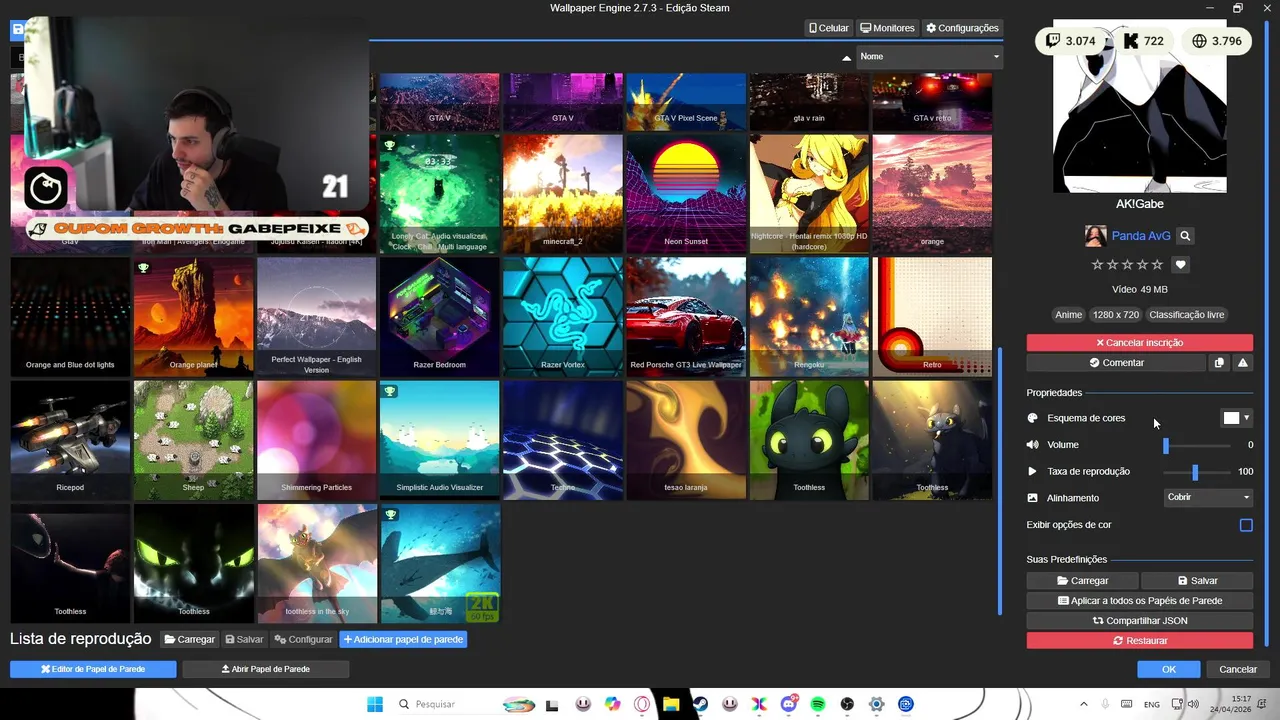Image resolution: width=1280 pixels, height=720 pixels.
Task: Confirm with the OK button
Action: point(1168,669)
